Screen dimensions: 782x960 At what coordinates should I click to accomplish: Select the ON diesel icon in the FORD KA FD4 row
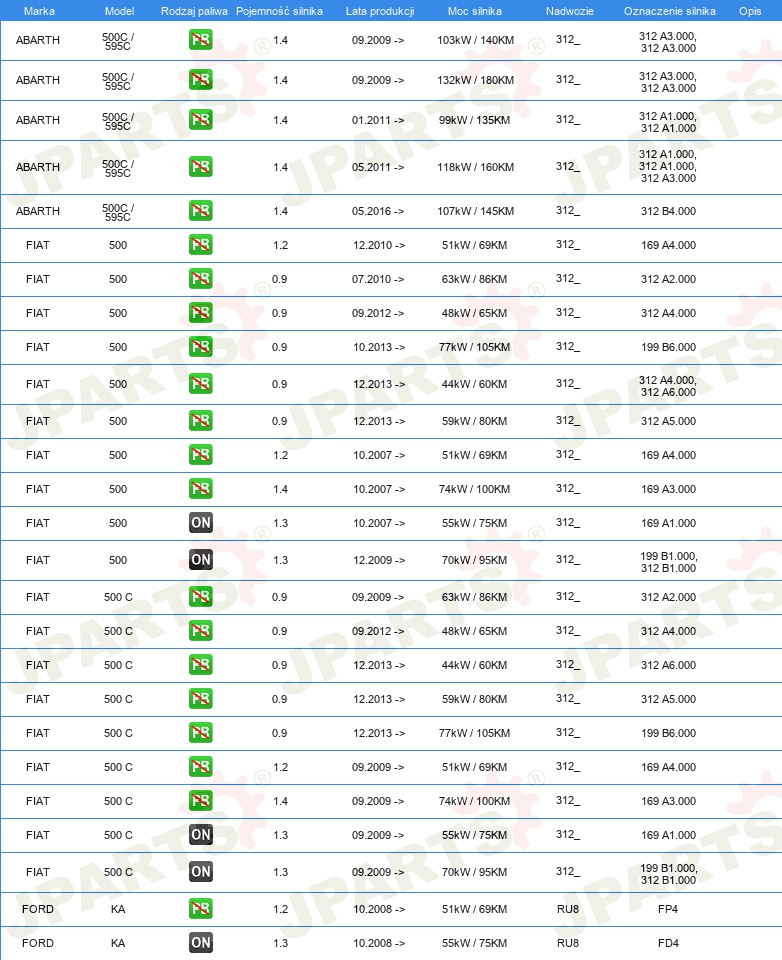(x=201, y=943)
